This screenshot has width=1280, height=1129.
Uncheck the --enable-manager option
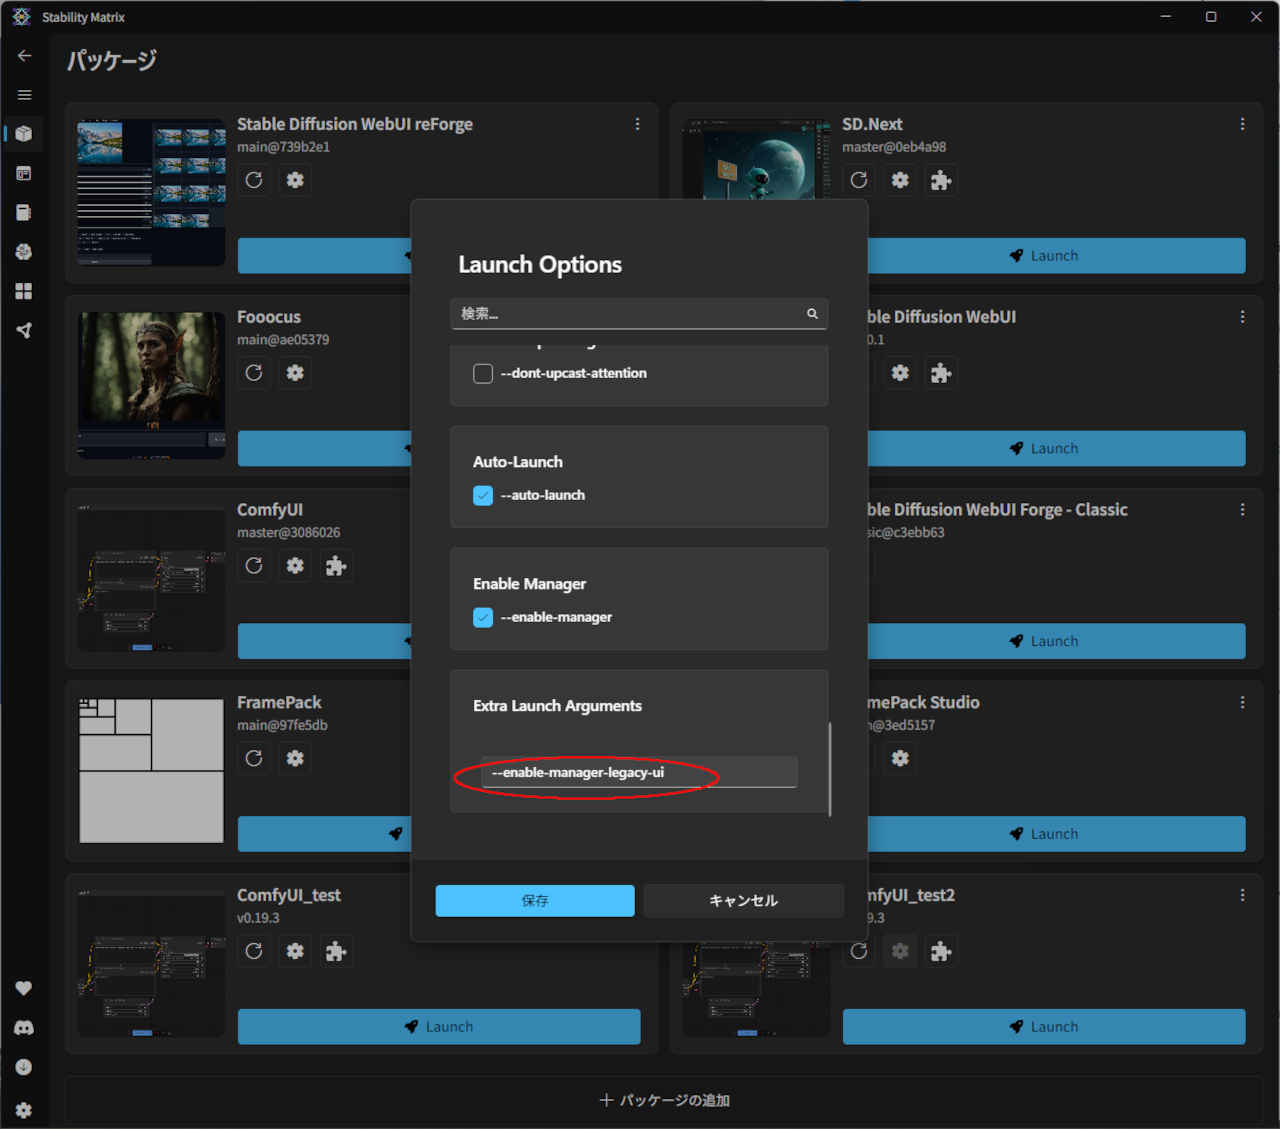point(483,618)
